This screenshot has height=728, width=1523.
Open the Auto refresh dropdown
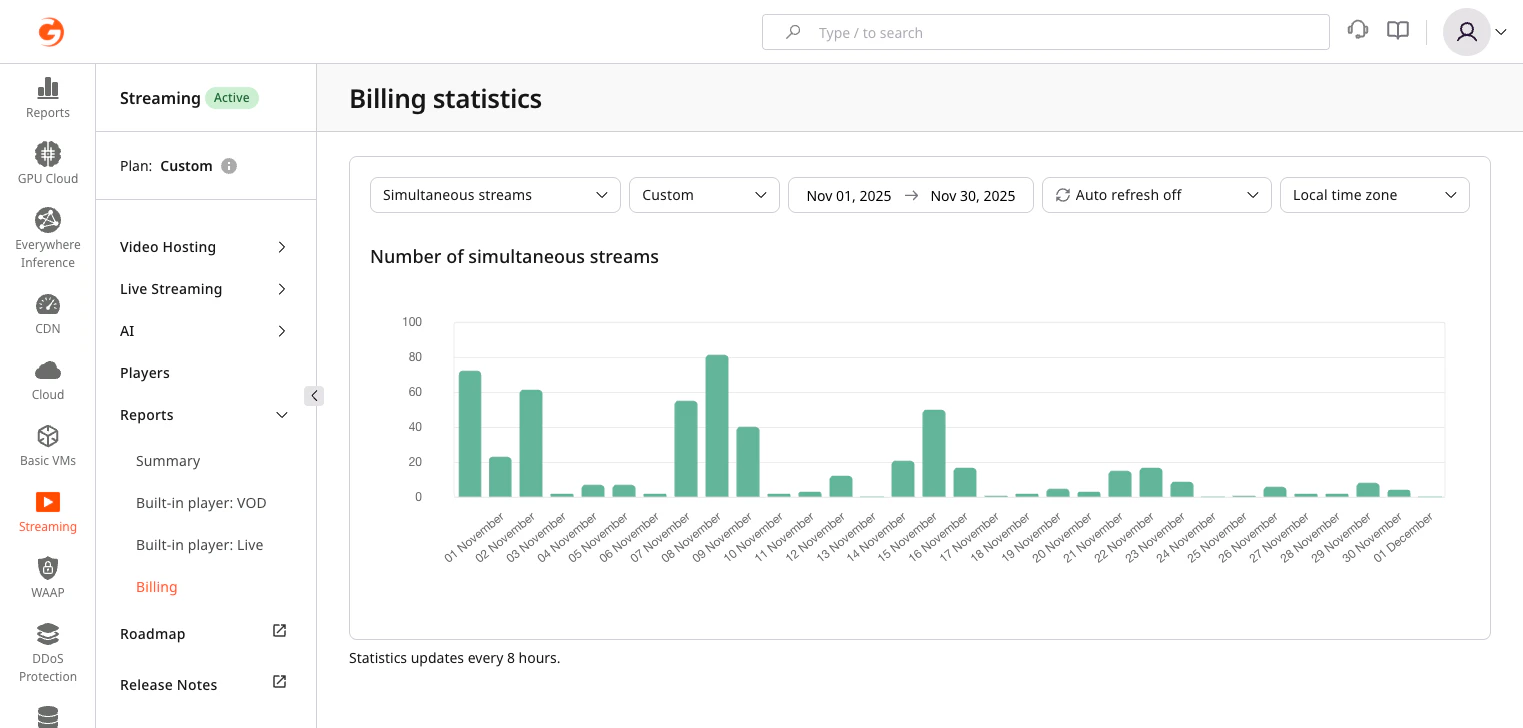pyautogui.click(x=1156, y=195)
